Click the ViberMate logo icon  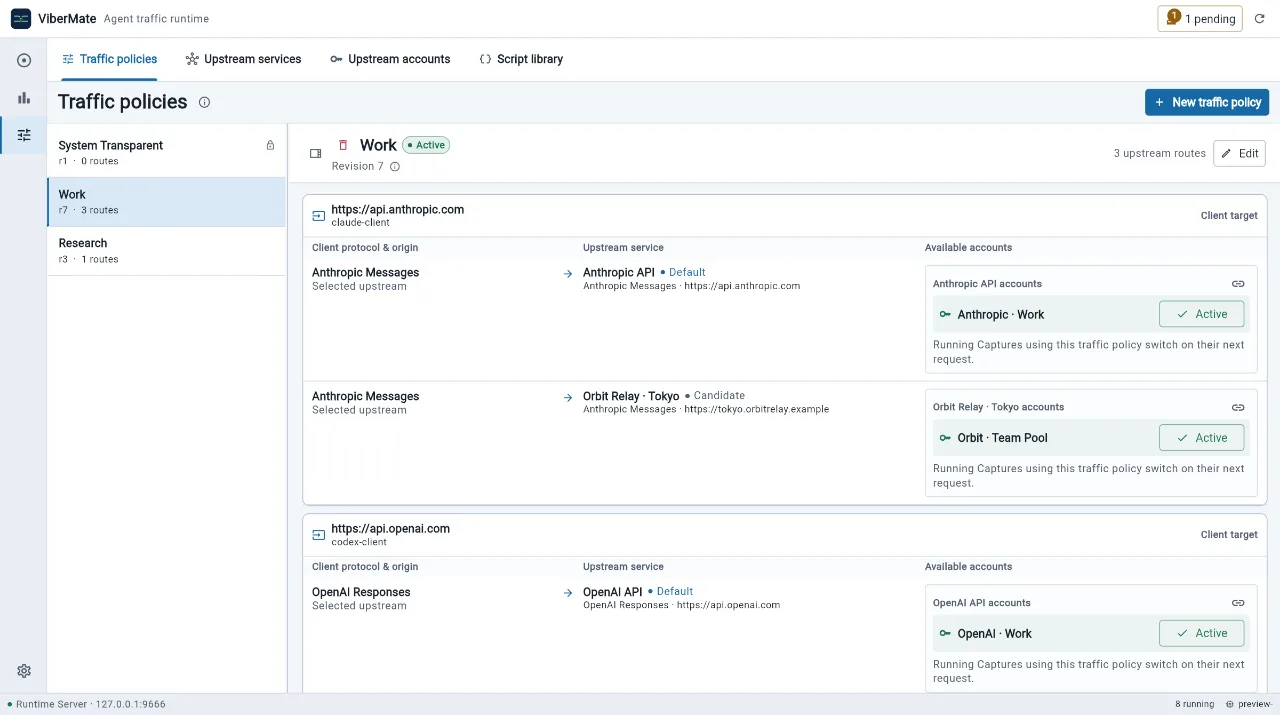point(21,18)
